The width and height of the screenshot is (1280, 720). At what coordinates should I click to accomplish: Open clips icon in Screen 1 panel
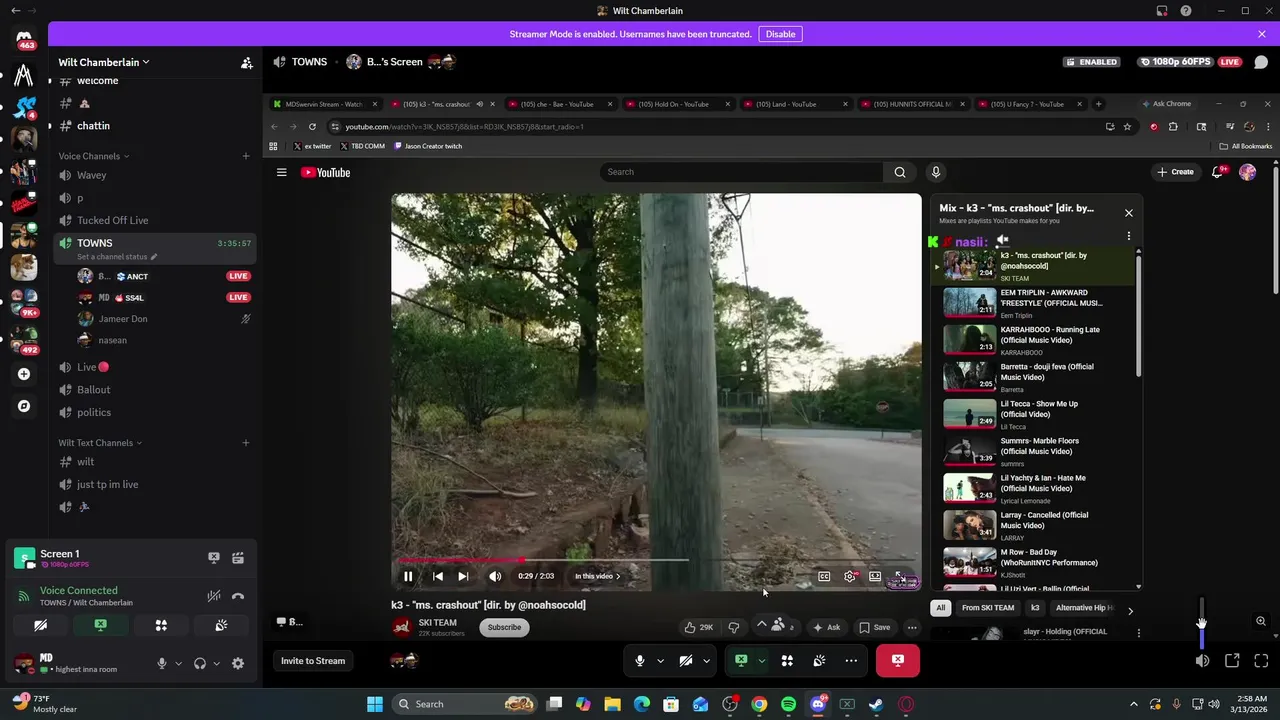[x=238, y=558]
